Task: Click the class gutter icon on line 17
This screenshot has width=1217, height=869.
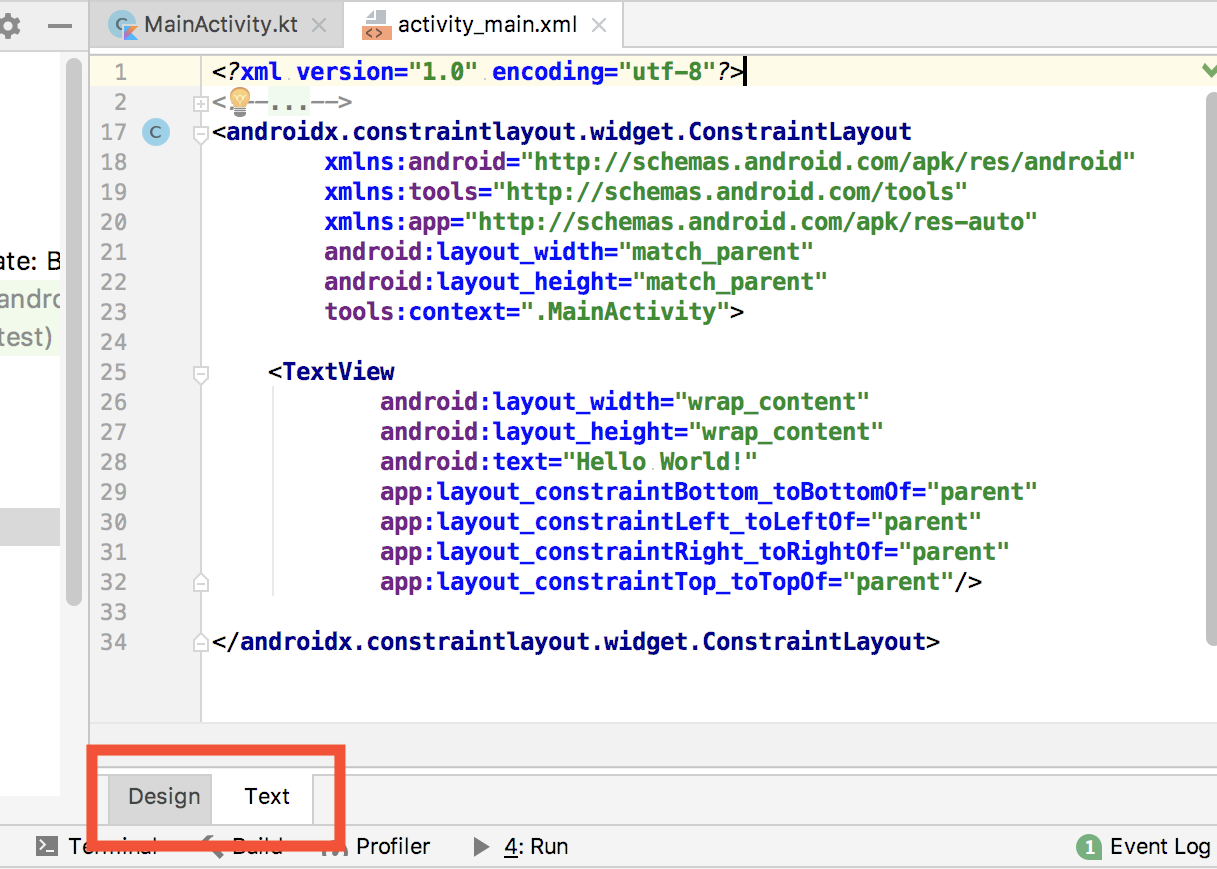Action: pyautogui.click(x=156, y=132)
